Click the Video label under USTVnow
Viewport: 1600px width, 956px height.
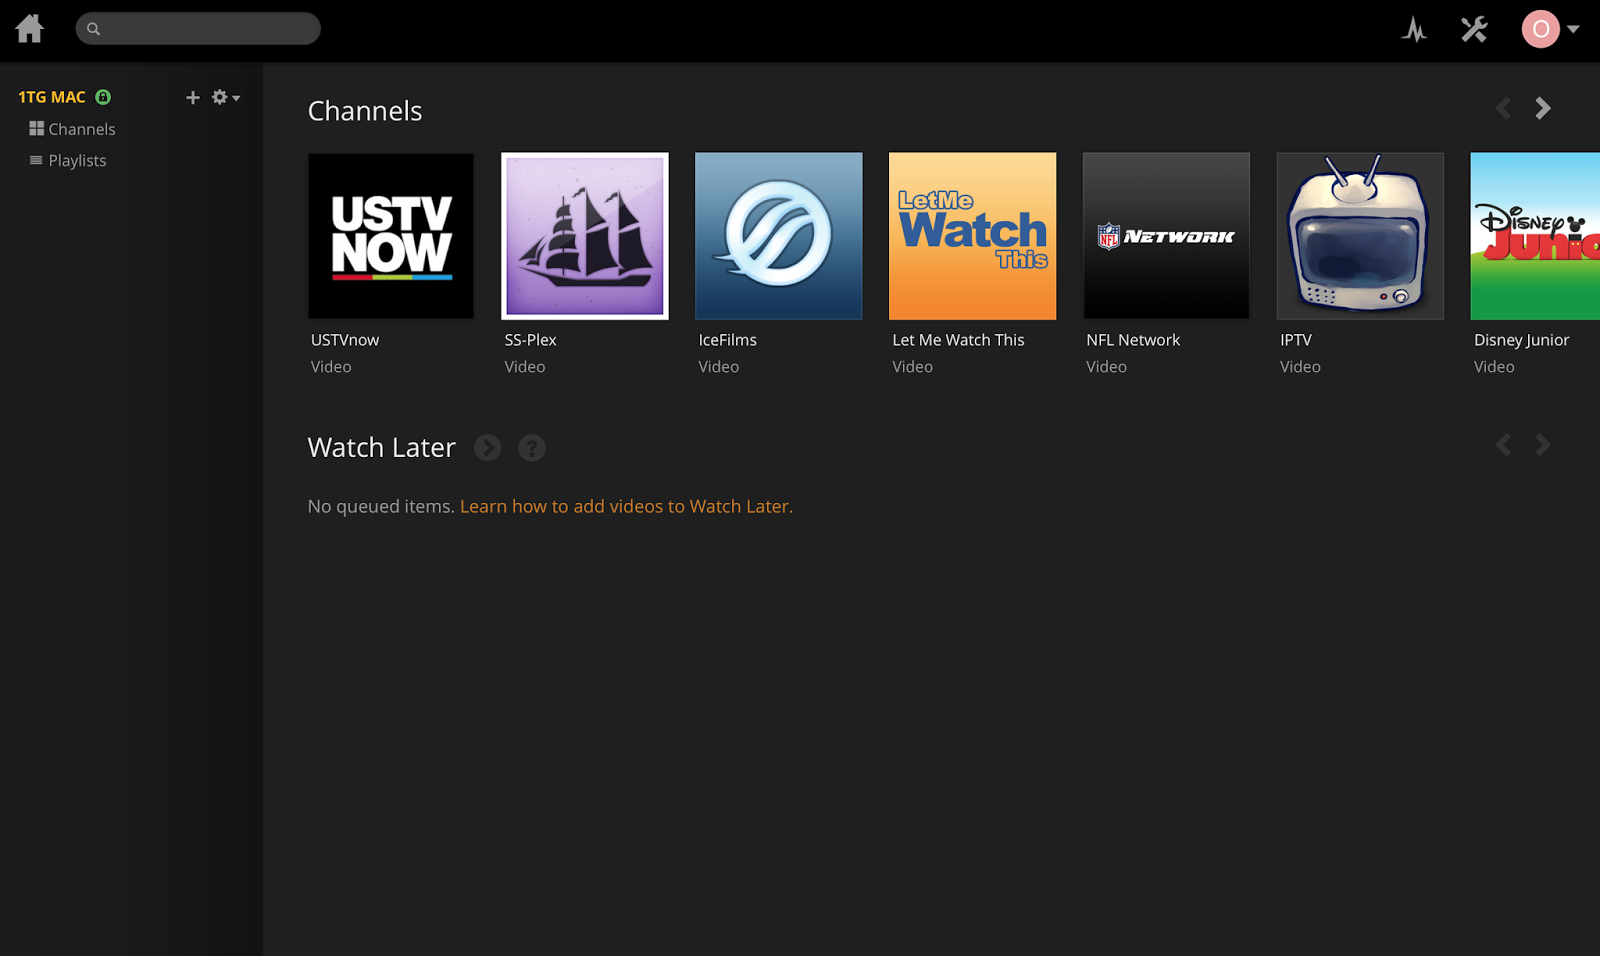331,367
